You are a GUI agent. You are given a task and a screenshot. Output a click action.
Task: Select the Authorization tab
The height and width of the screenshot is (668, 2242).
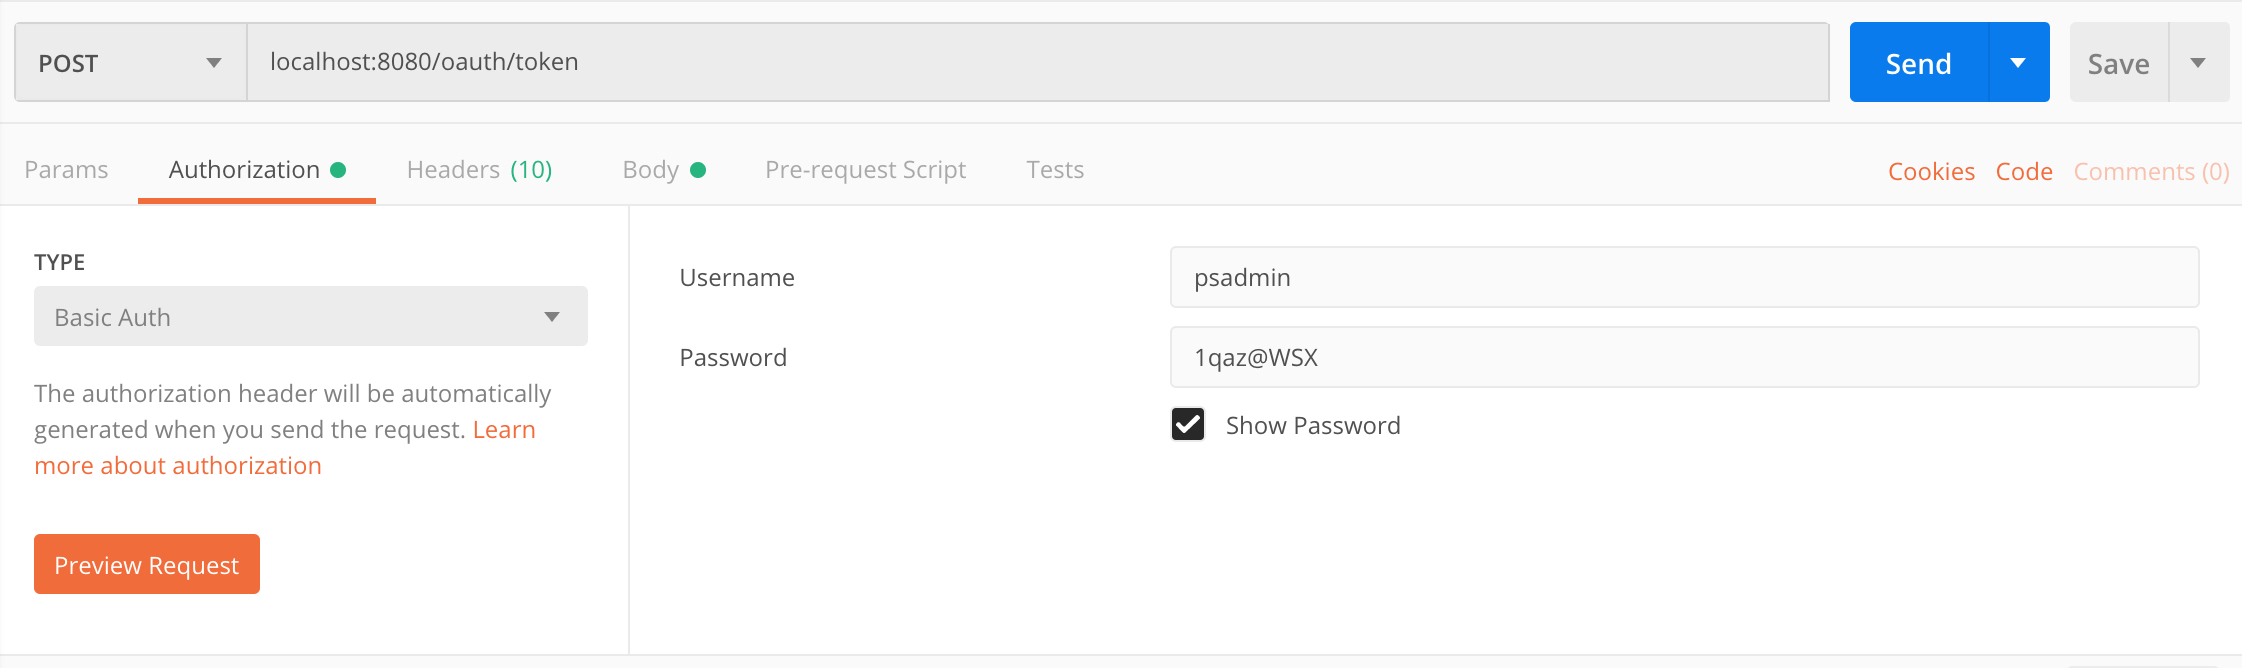[245, 170]
